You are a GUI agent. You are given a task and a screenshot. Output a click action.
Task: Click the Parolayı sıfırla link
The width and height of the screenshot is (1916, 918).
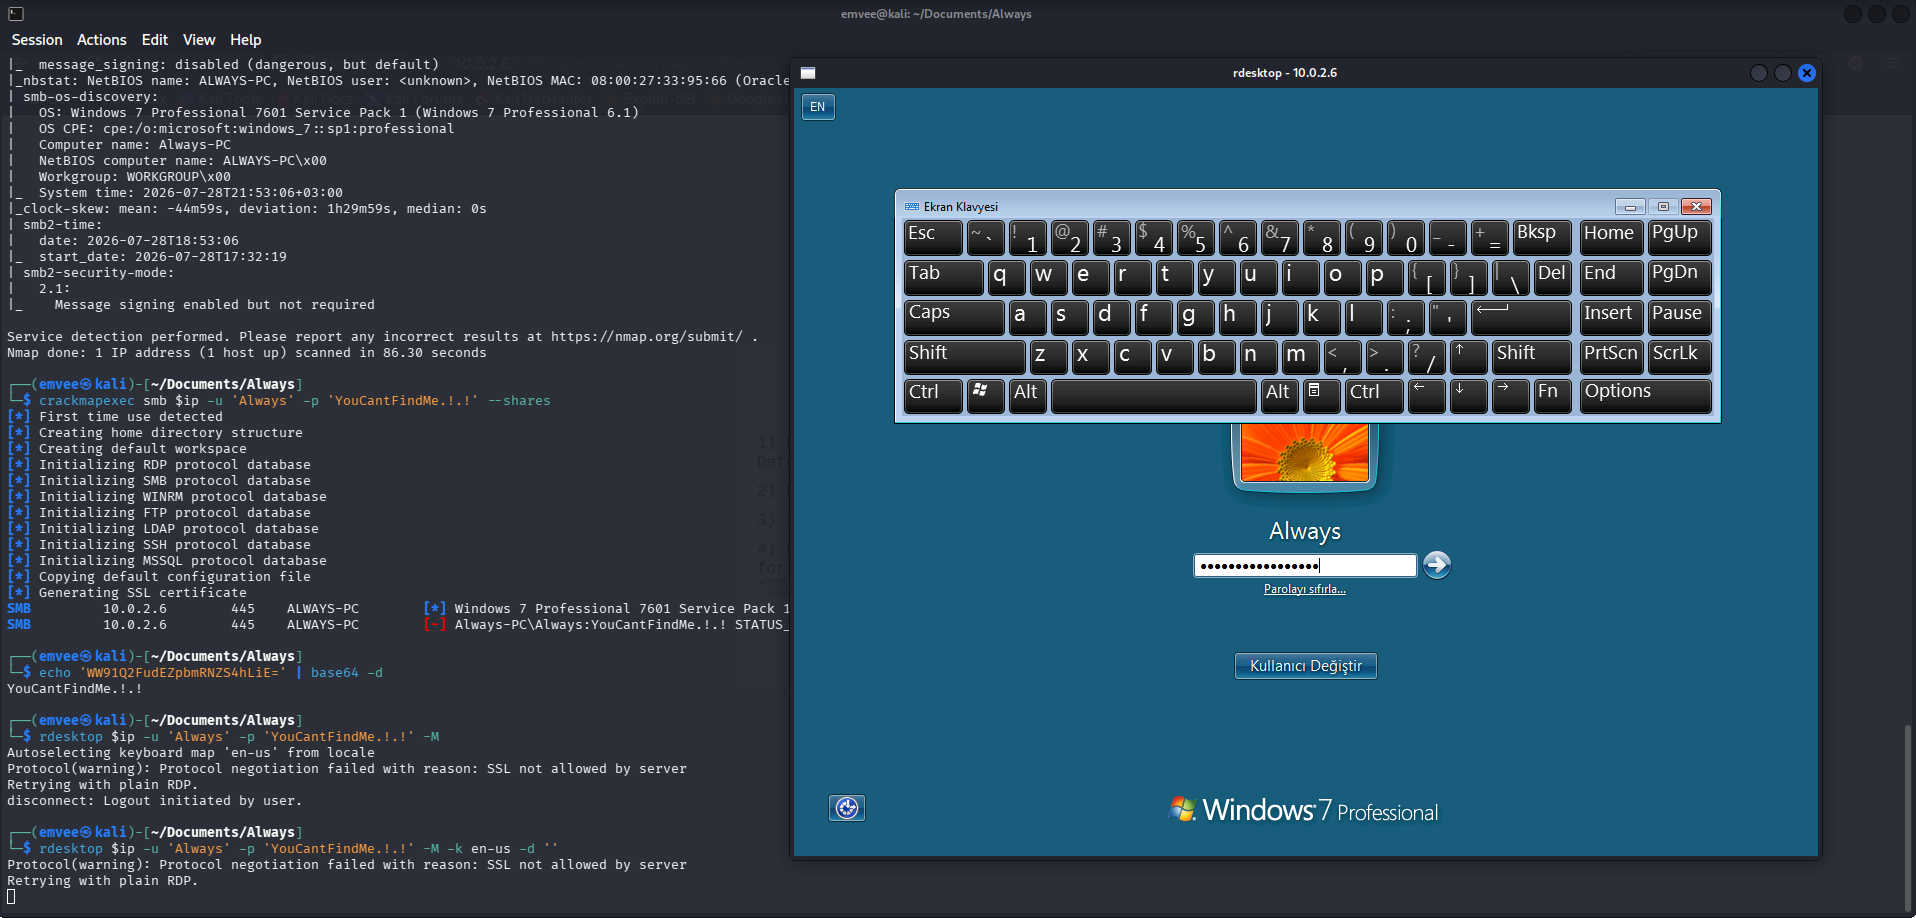click(1305, 589)
